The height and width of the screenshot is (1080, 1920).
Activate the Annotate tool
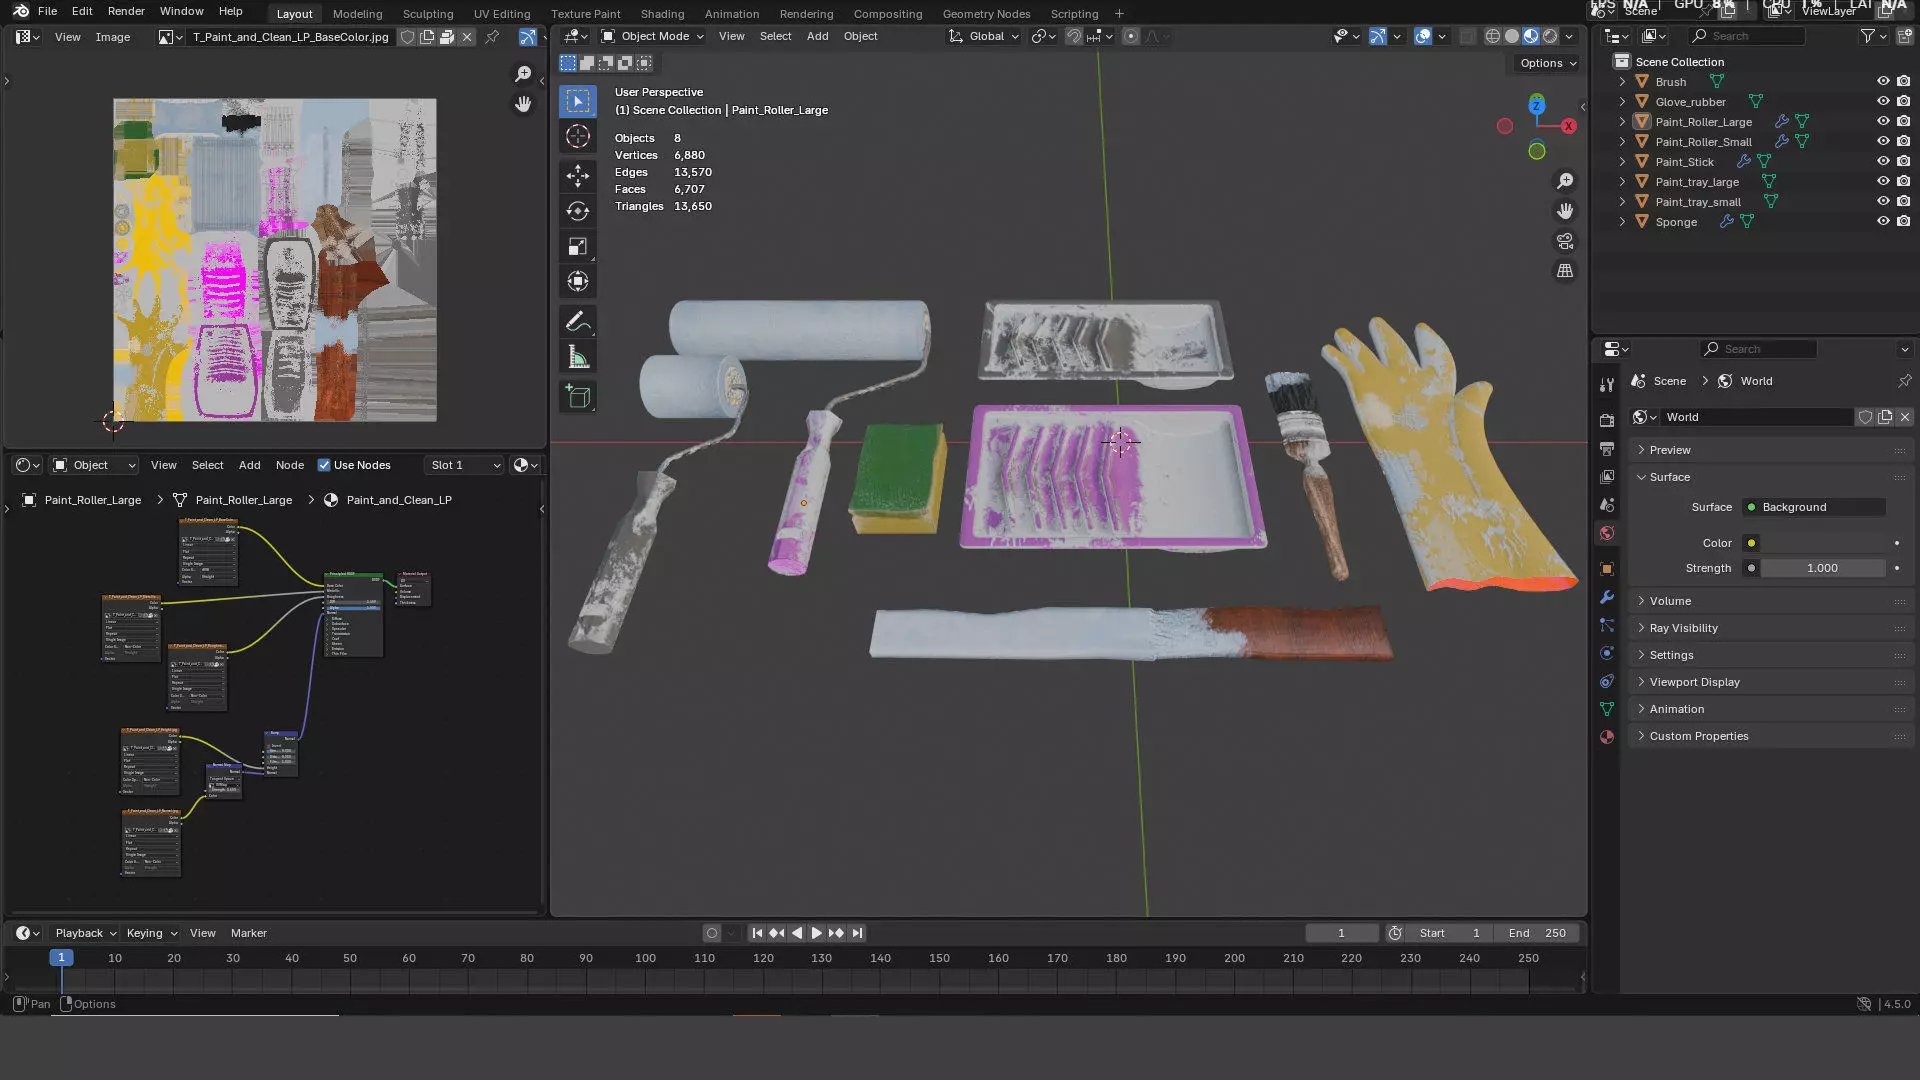pyautogui.click(x=578, y=322)
